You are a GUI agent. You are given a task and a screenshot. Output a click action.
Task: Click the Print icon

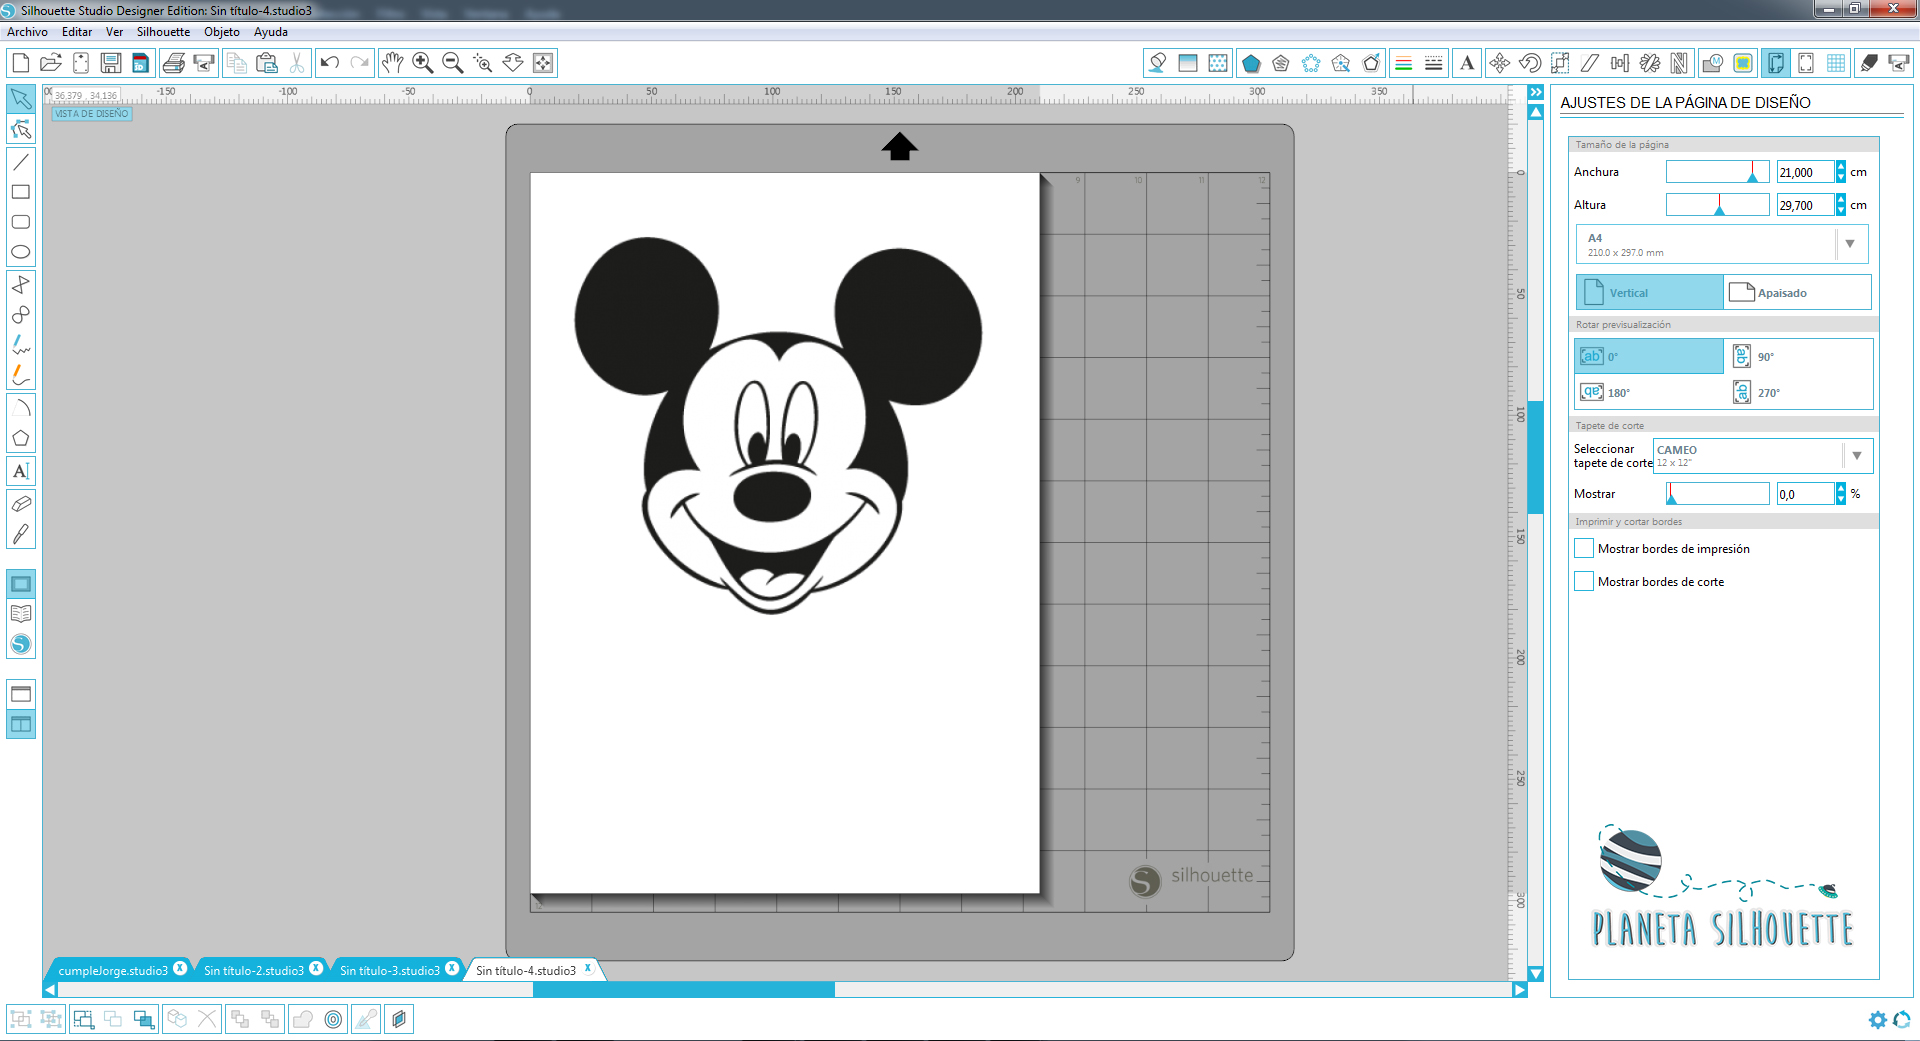pyautogui.click(x=174, y=63)
